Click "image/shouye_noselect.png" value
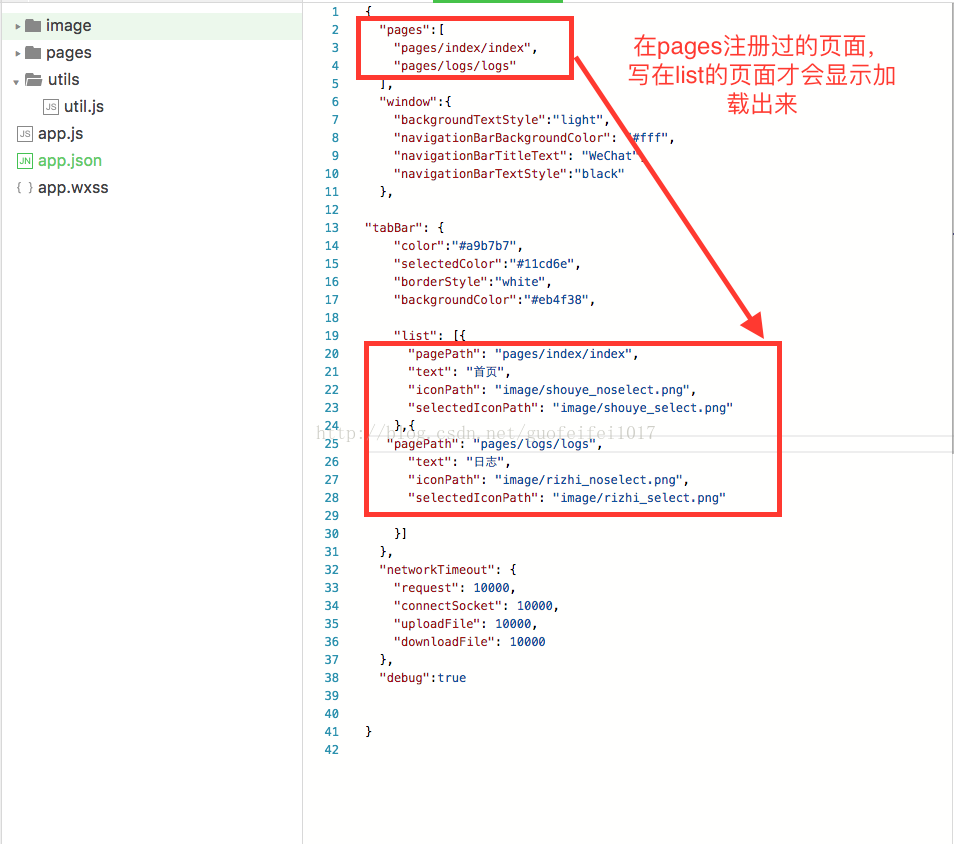Image resolution: width=954 pixels, height=844 pixels. pos(592,389)
